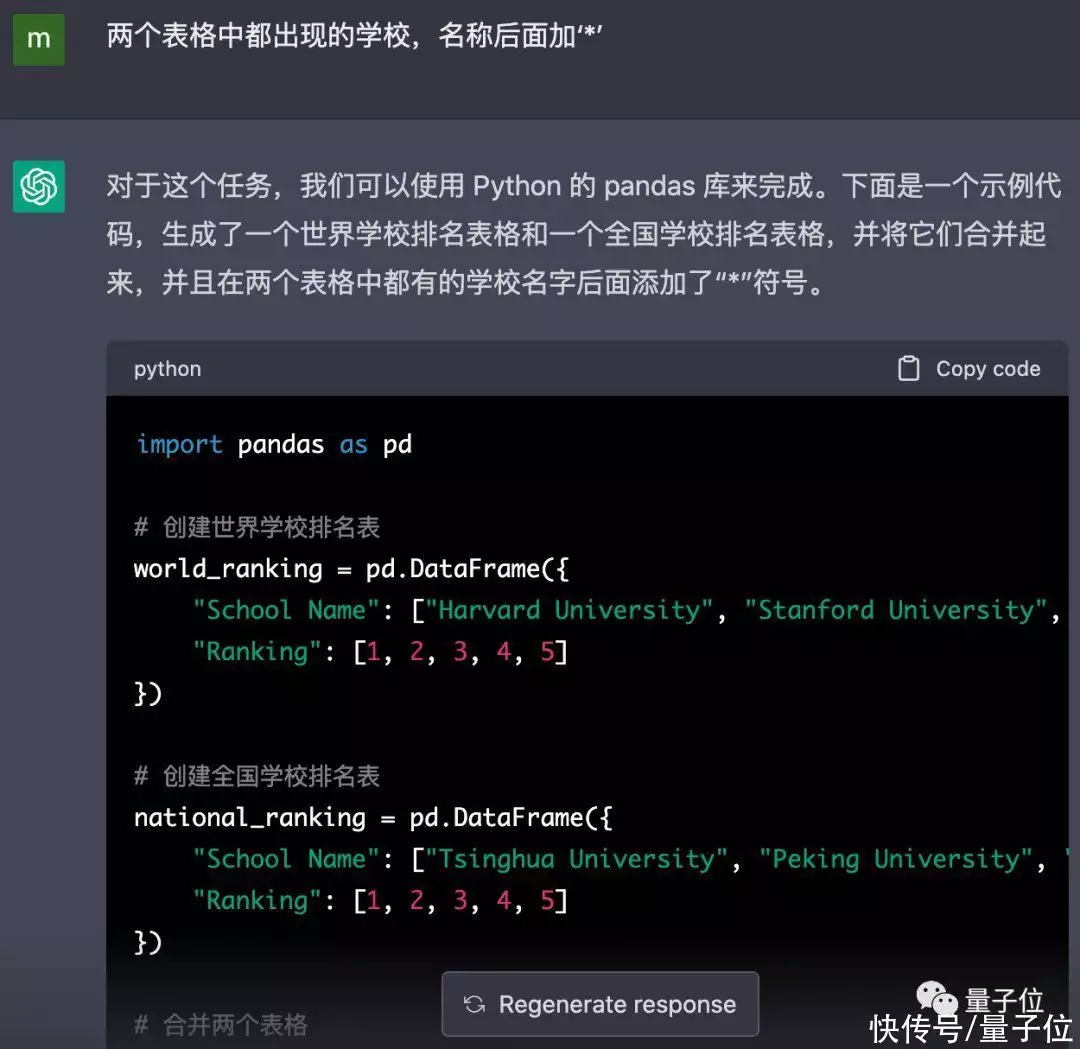Click the "Stanford University" string

(x=896, y=610)
